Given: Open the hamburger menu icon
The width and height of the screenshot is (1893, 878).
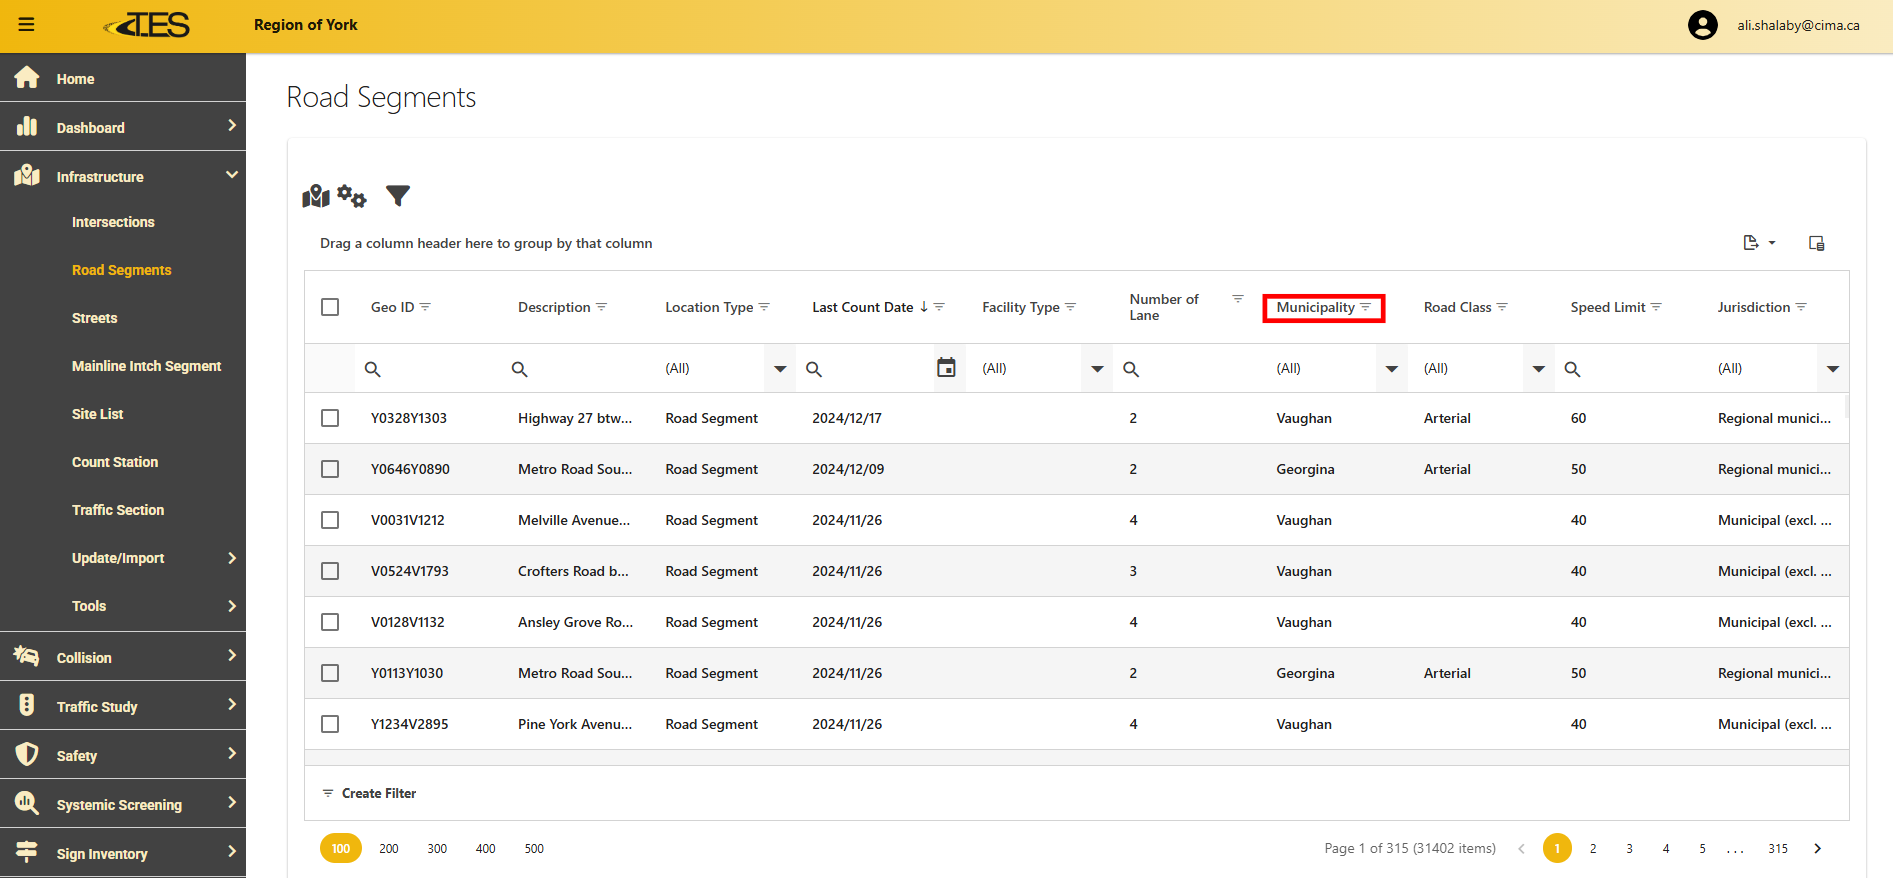Looking at the screenshot, I should click(26, 25).
